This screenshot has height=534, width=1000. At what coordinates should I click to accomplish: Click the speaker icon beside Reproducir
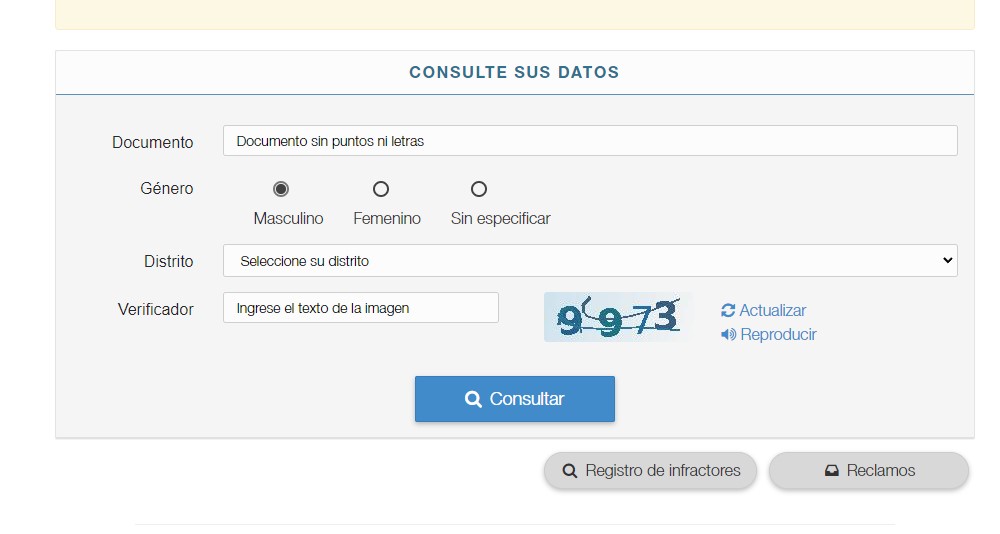point(728,335)
